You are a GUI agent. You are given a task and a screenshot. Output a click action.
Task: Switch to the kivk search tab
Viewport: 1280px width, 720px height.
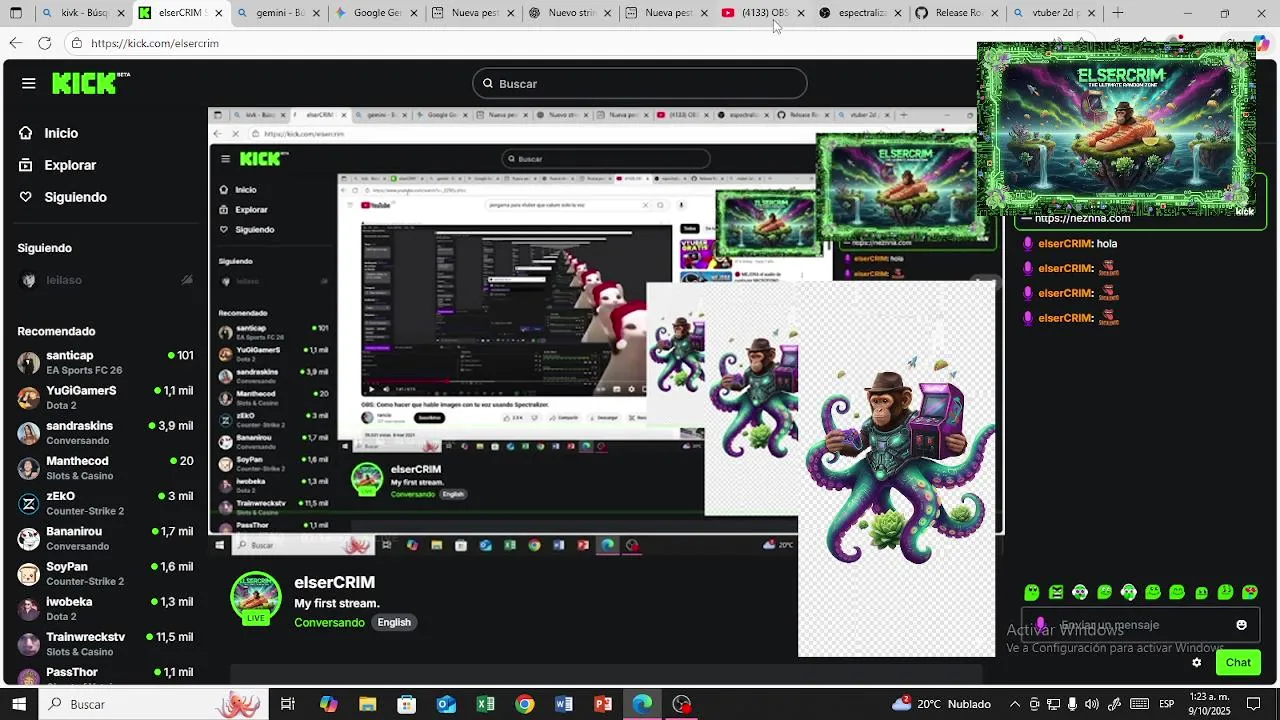pyautogui.click(x=85, y=13)
